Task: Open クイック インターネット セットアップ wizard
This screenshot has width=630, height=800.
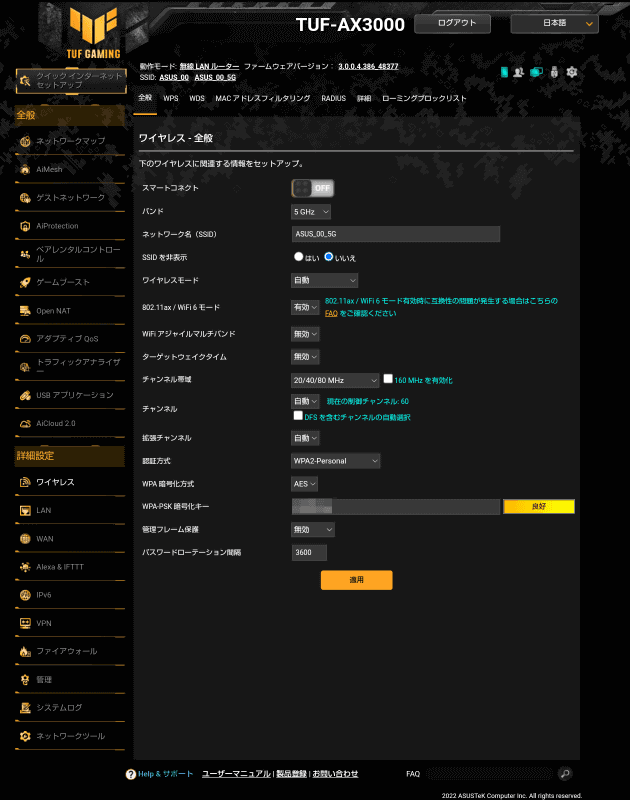Action: tap(71, 81)
